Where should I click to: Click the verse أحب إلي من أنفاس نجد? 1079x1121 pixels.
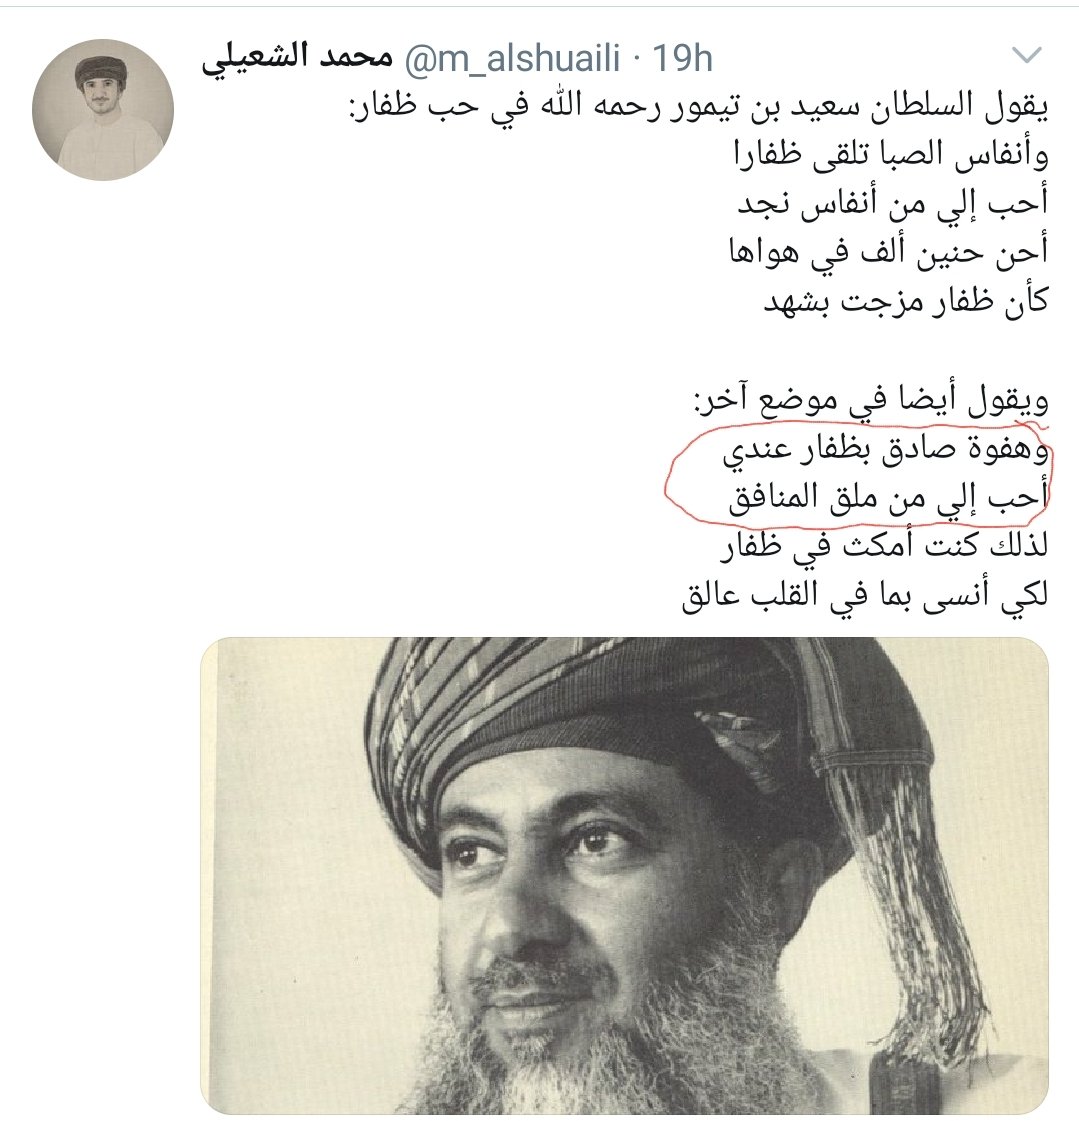pos(893,204)
